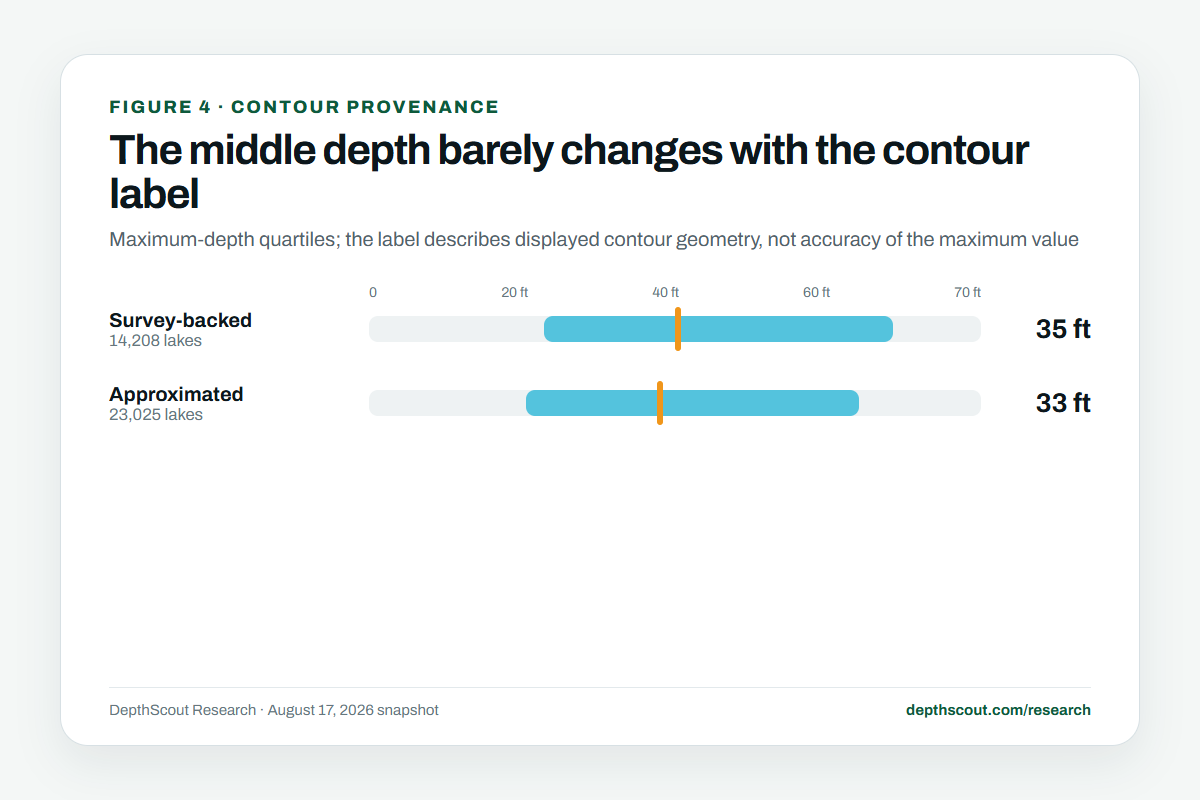
Task: Click the 33 ft median value
Action: pyautogui.click(x=1063, y=403)
